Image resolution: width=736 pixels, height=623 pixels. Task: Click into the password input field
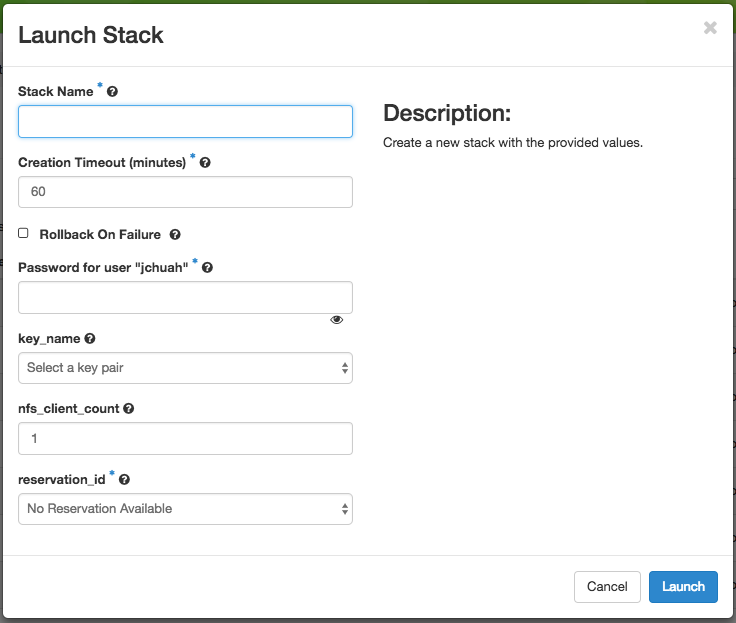click(x=185, y=298)
